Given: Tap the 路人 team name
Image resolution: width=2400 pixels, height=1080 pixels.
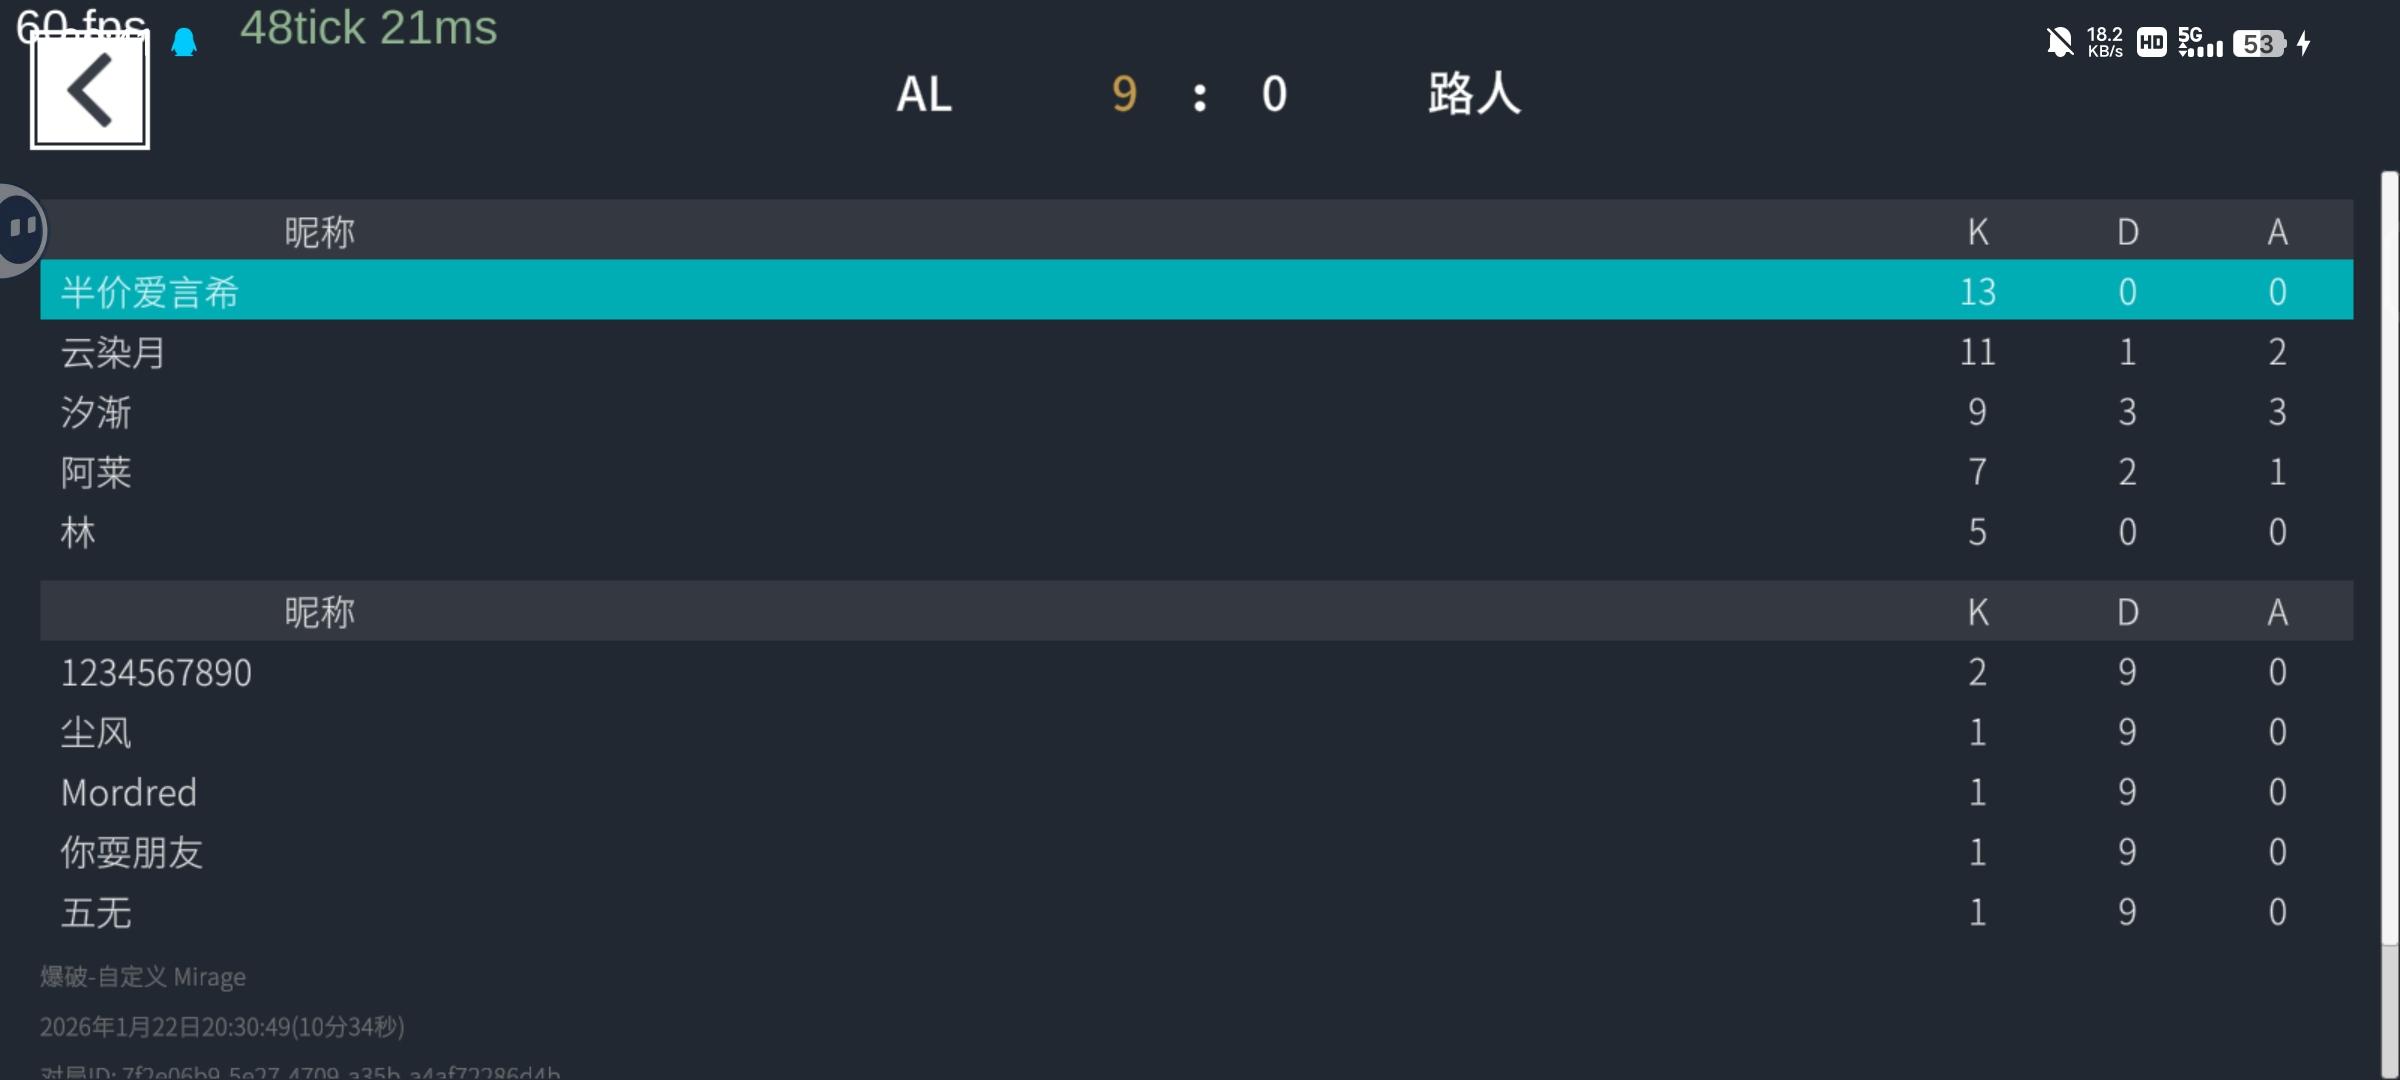Looking at the screenshot, I should click(x=1474, y=95).
